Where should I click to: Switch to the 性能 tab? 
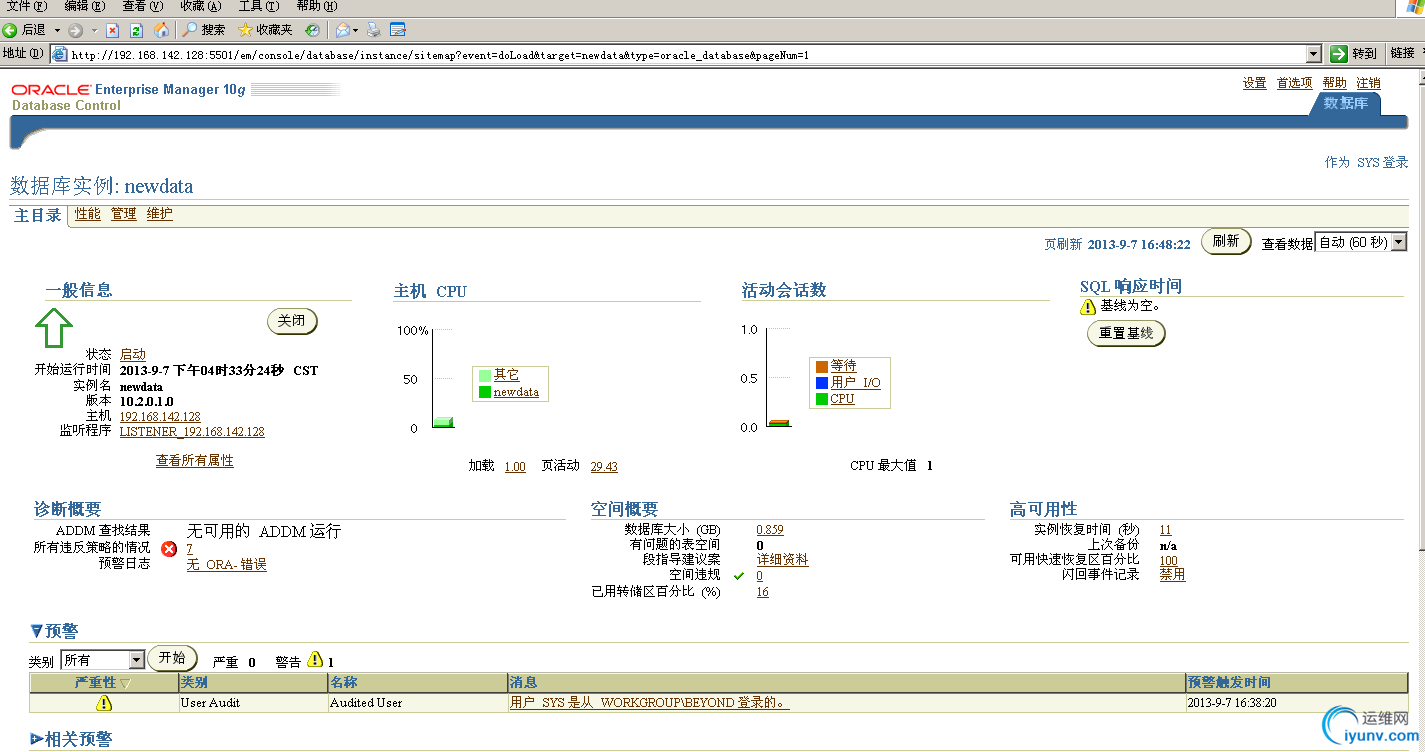(x=88, y=214)
